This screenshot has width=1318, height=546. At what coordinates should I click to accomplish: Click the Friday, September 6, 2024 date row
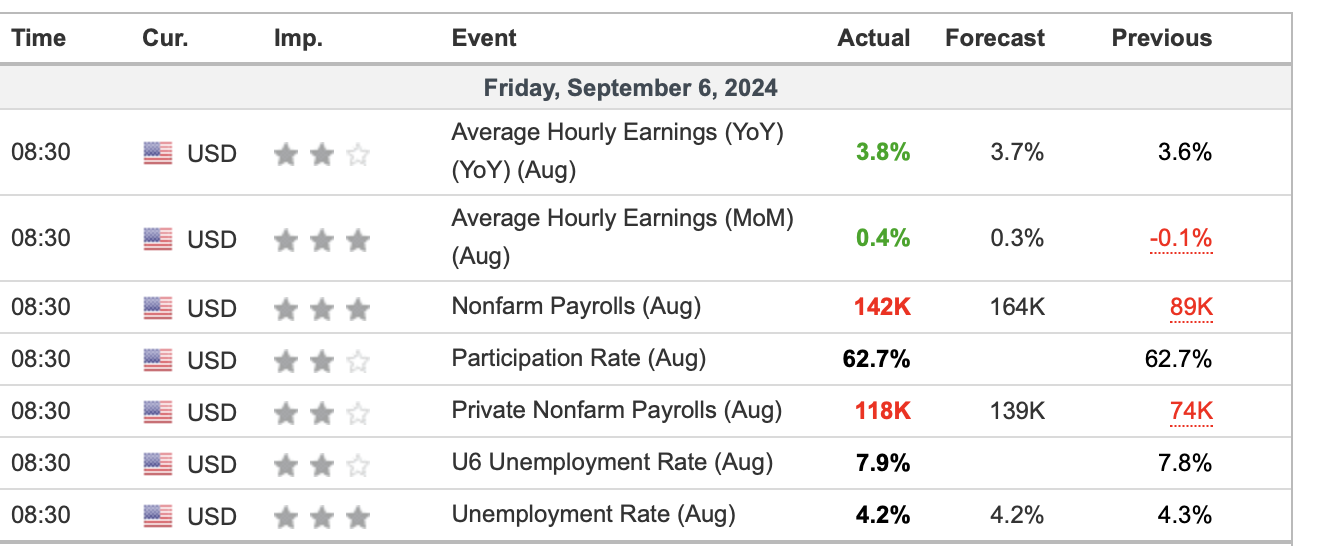(630, 88)
